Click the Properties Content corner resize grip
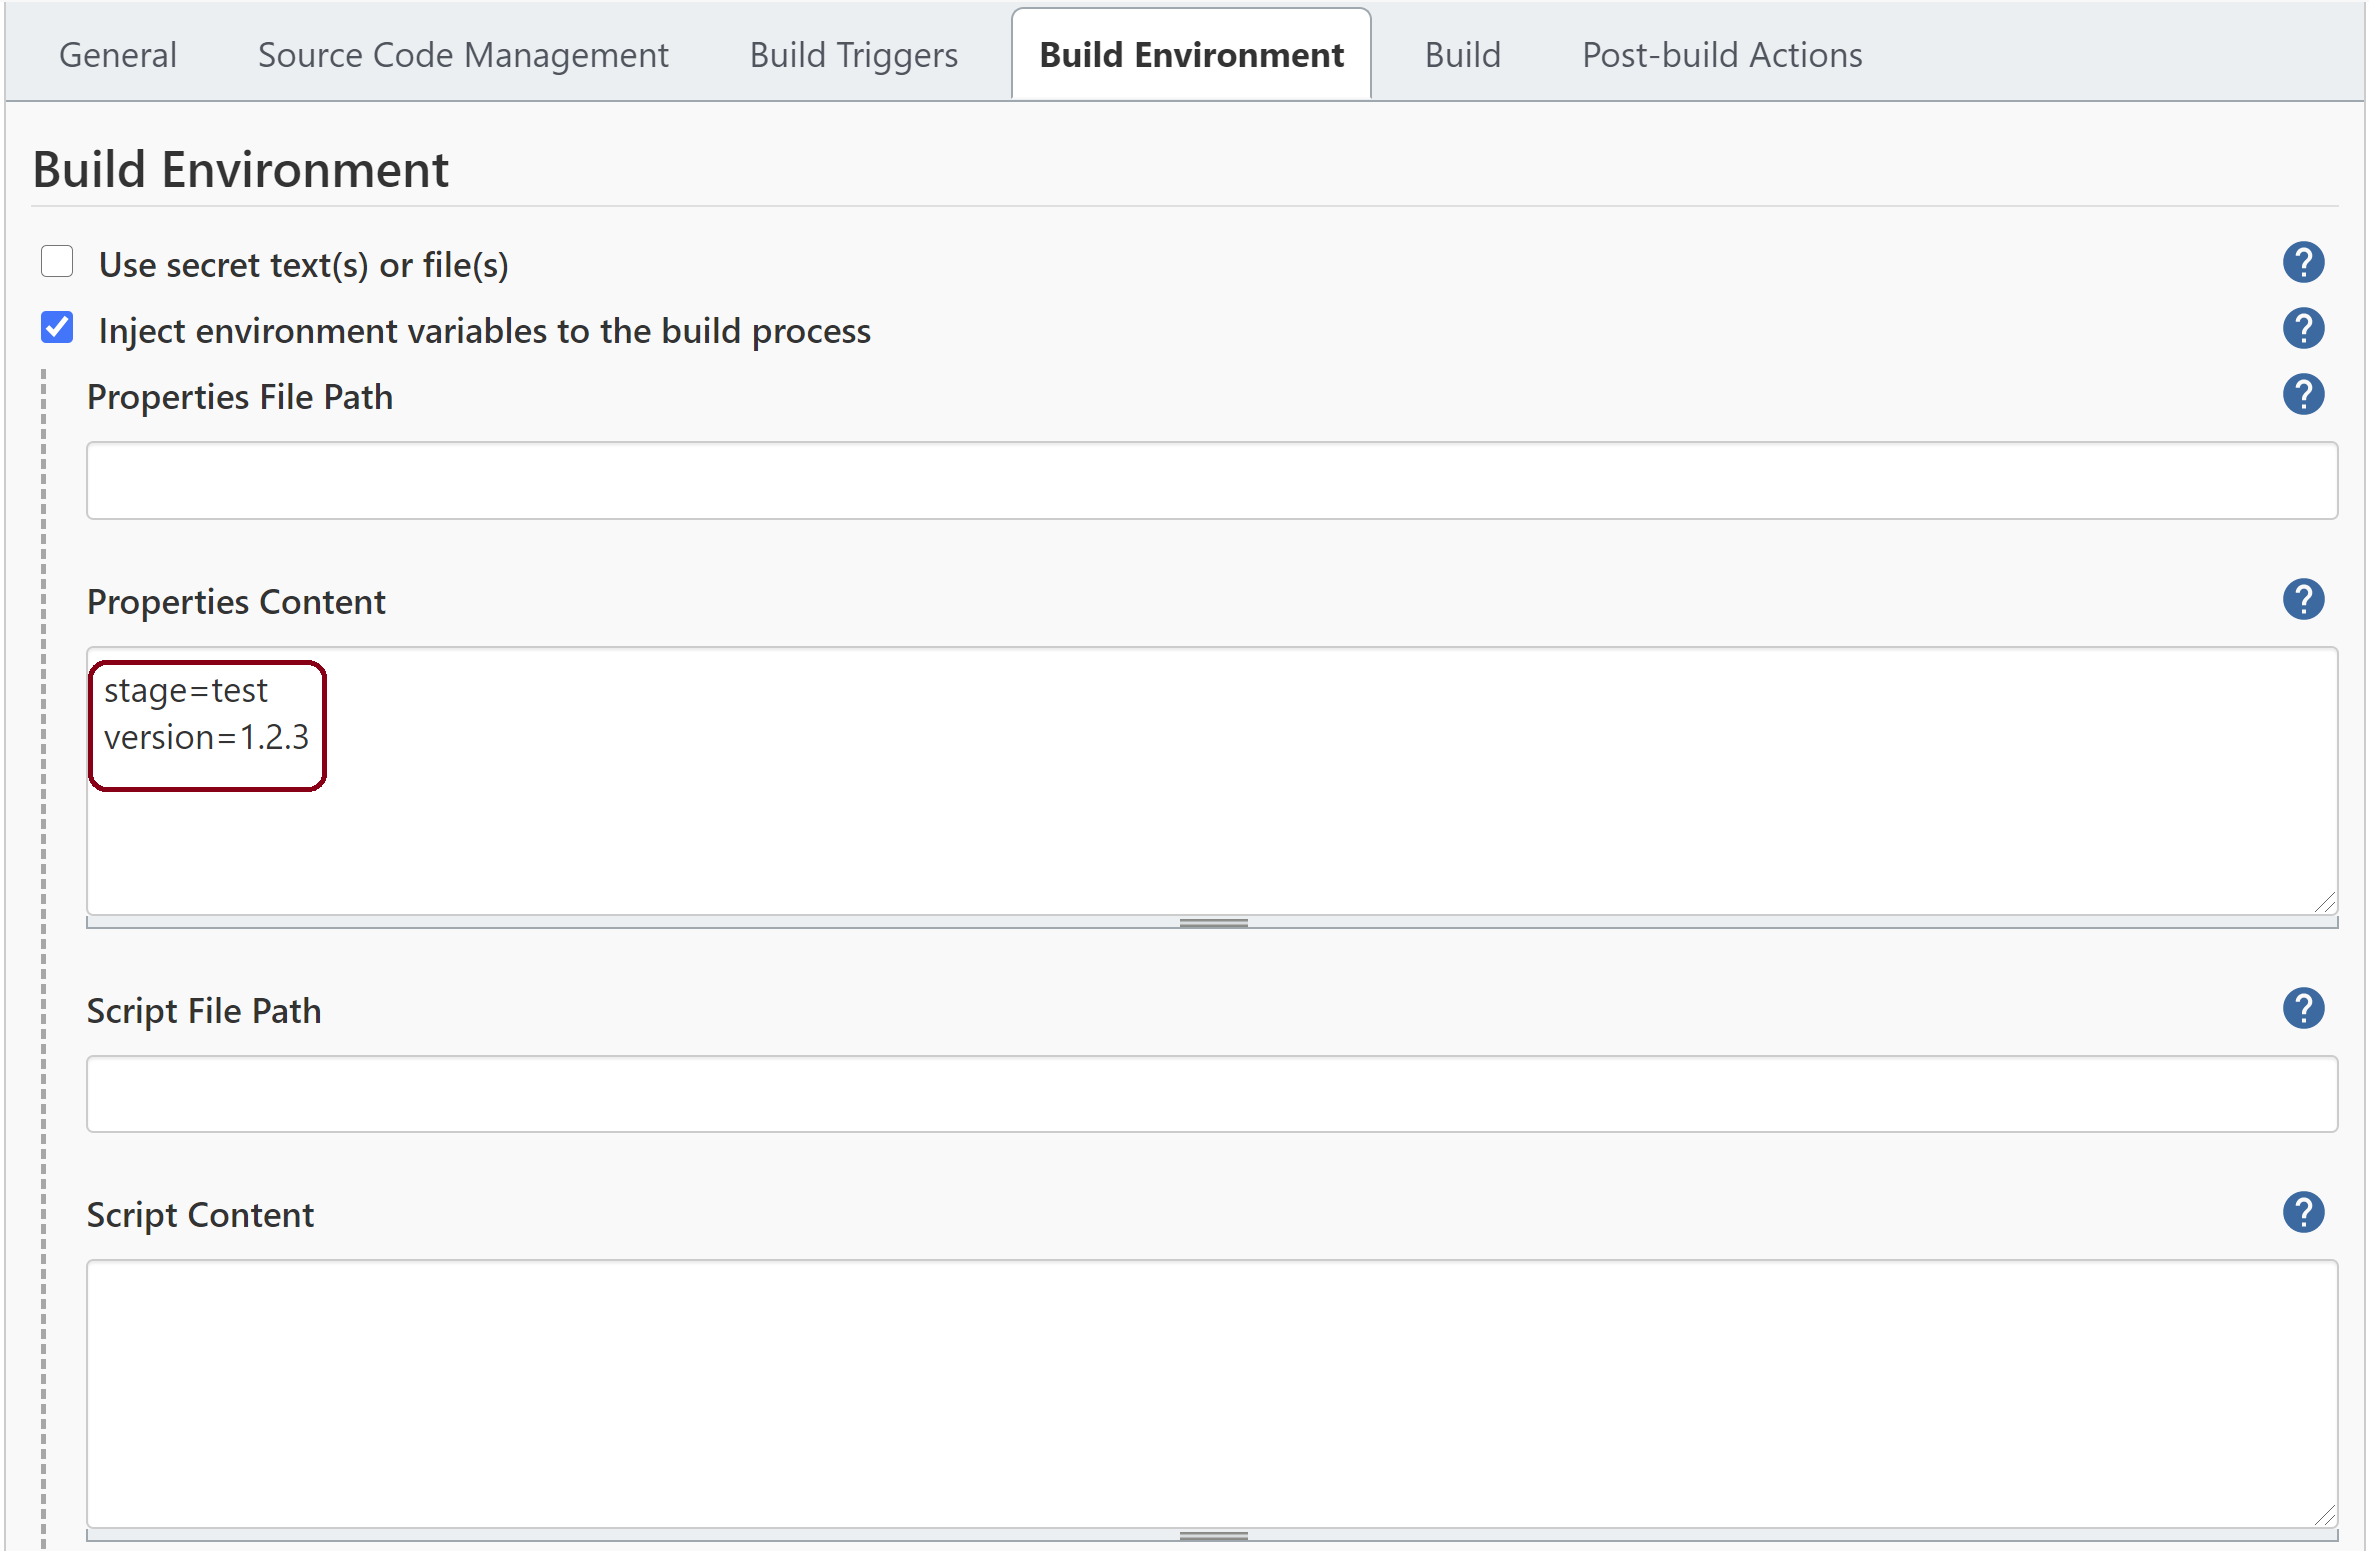The height and width of the screenshot is (1551, 2369). (2325, 903)
